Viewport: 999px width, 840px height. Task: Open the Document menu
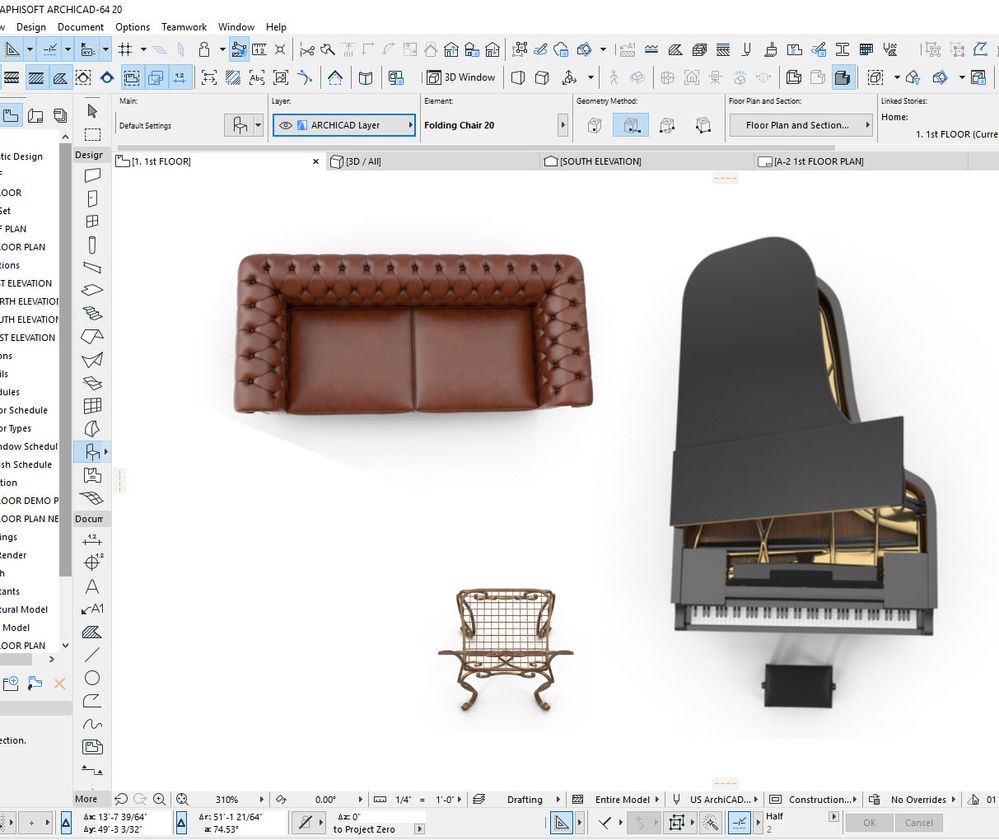click(x=80, y=27)
